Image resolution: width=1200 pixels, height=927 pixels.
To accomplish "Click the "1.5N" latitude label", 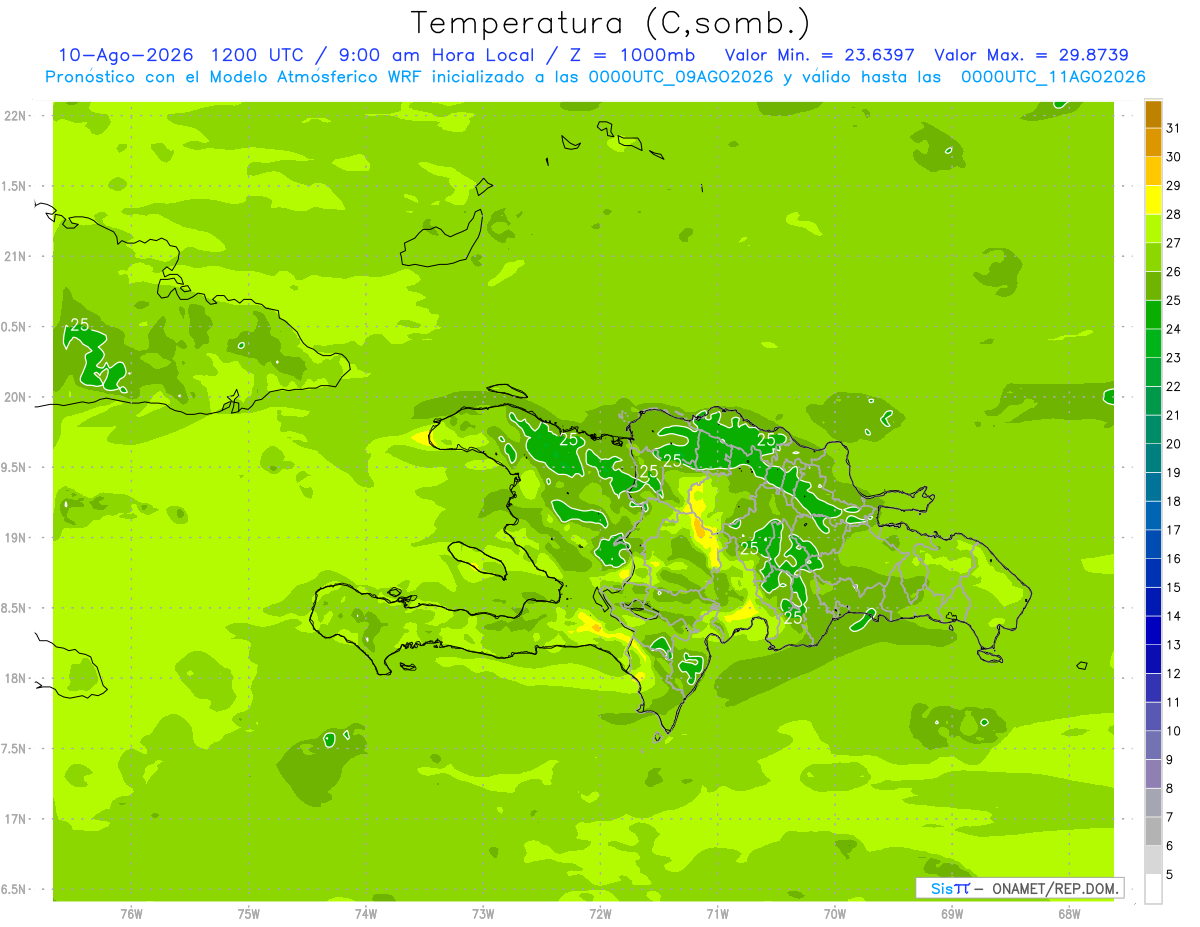I will 15,186.
